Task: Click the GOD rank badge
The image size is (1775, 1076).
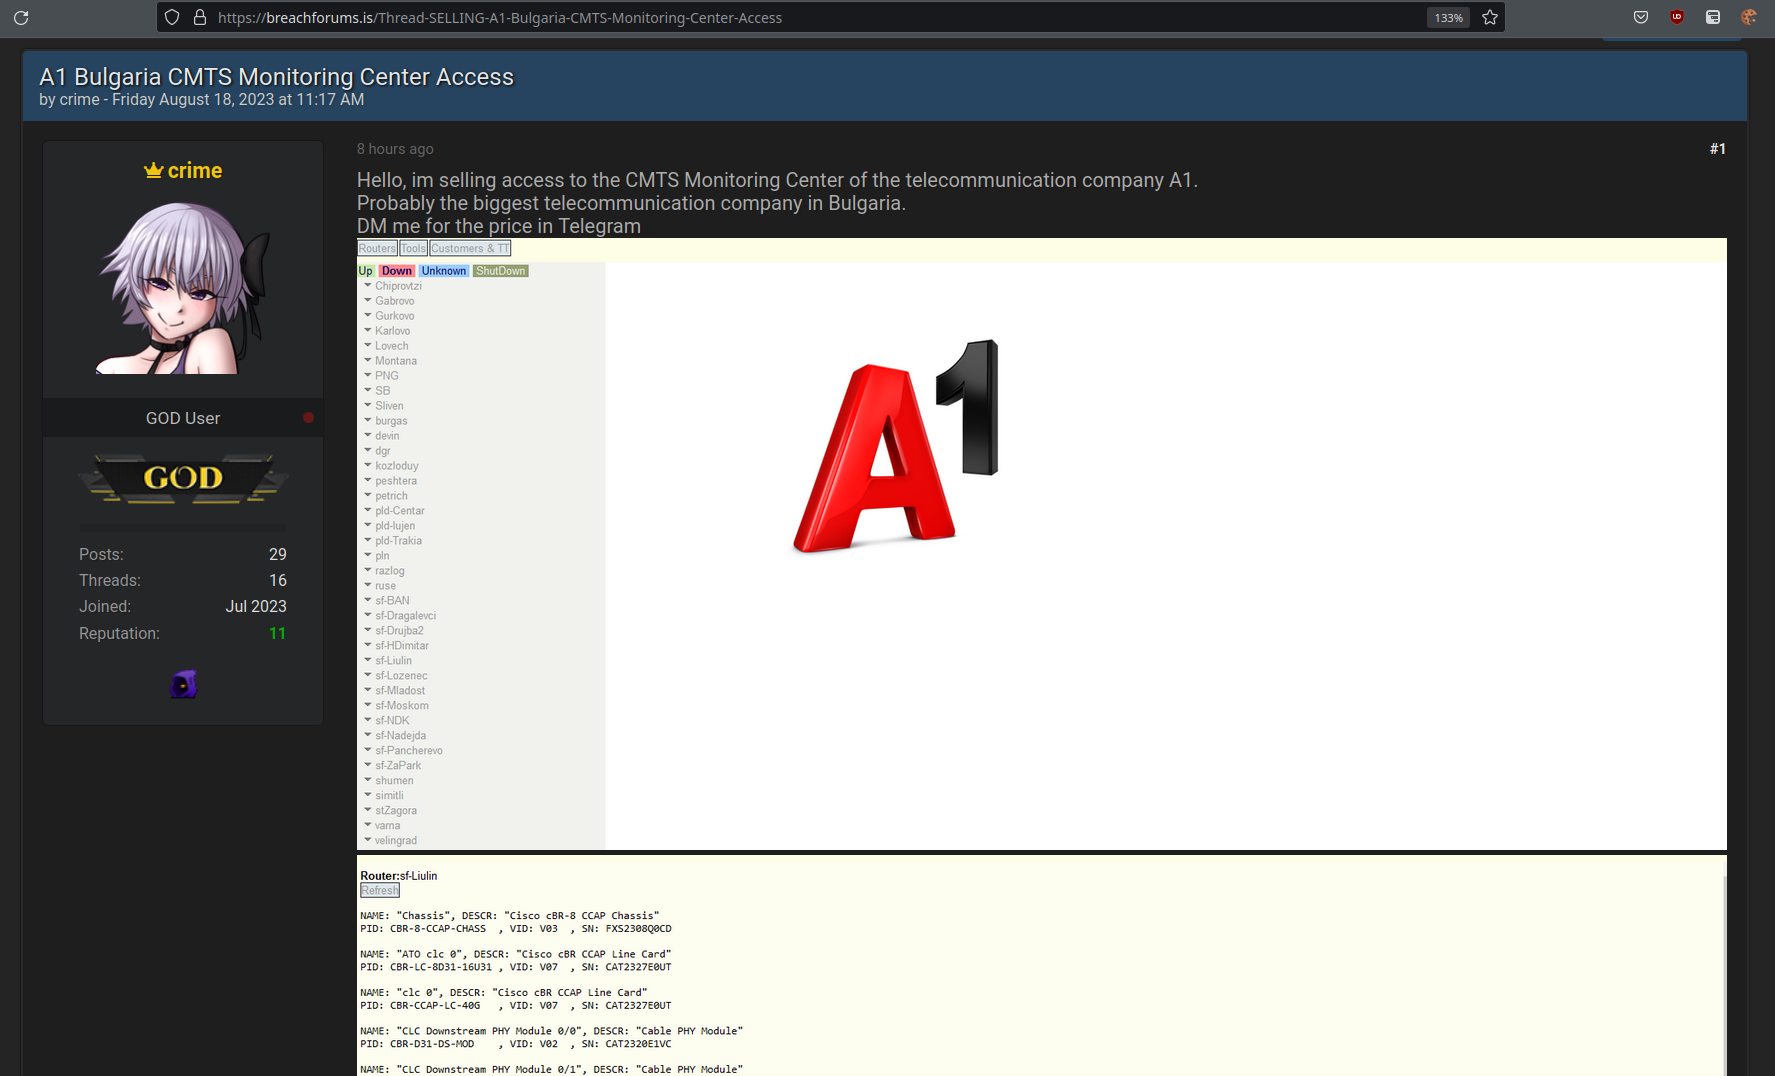Action: 183,478
